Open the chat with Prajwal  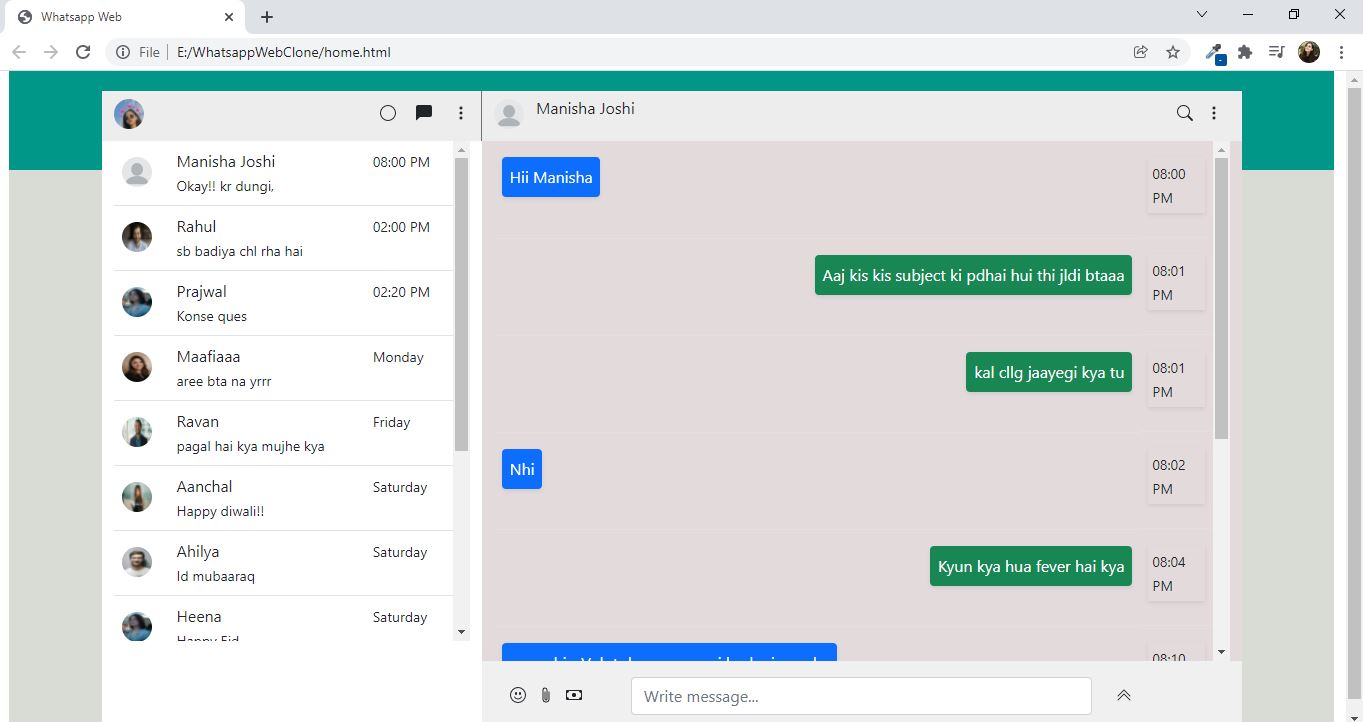click(280, 303)
